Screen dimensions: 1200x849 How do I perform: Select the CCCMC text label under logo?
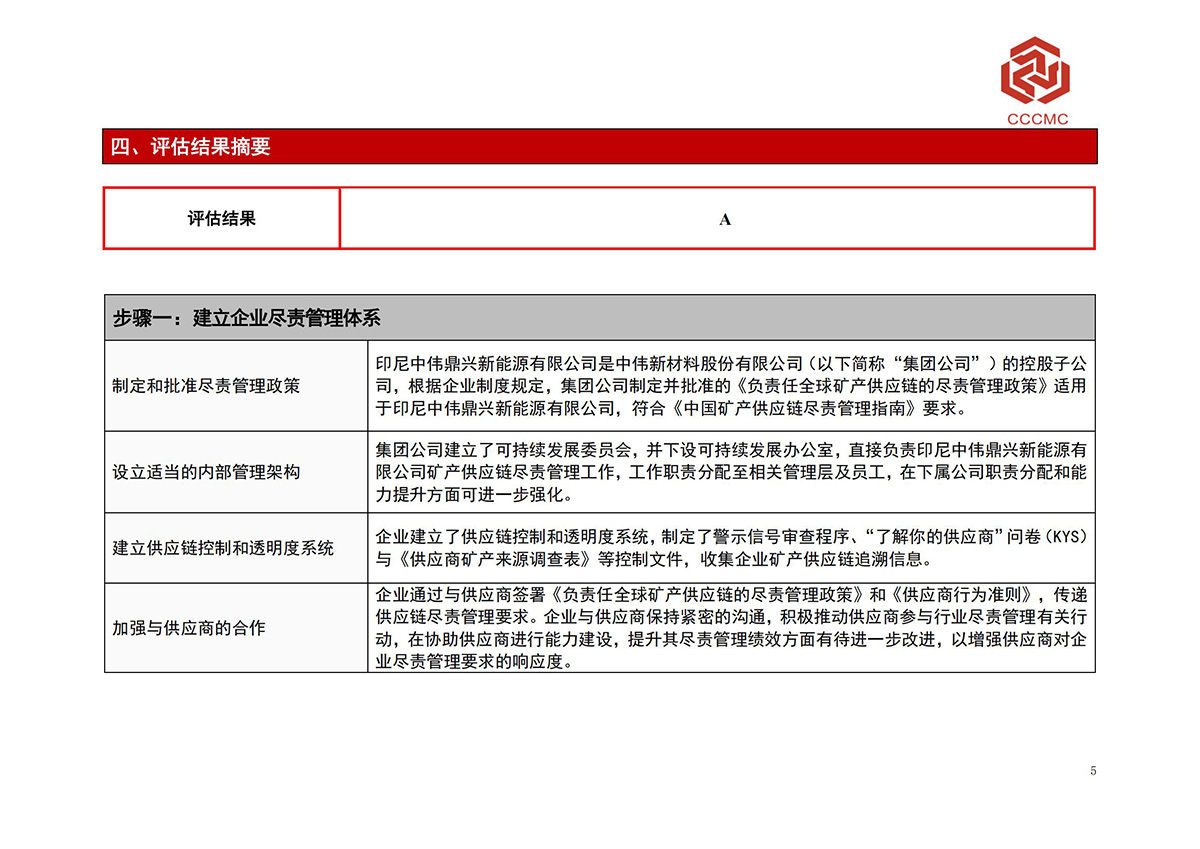[1037, 119]
